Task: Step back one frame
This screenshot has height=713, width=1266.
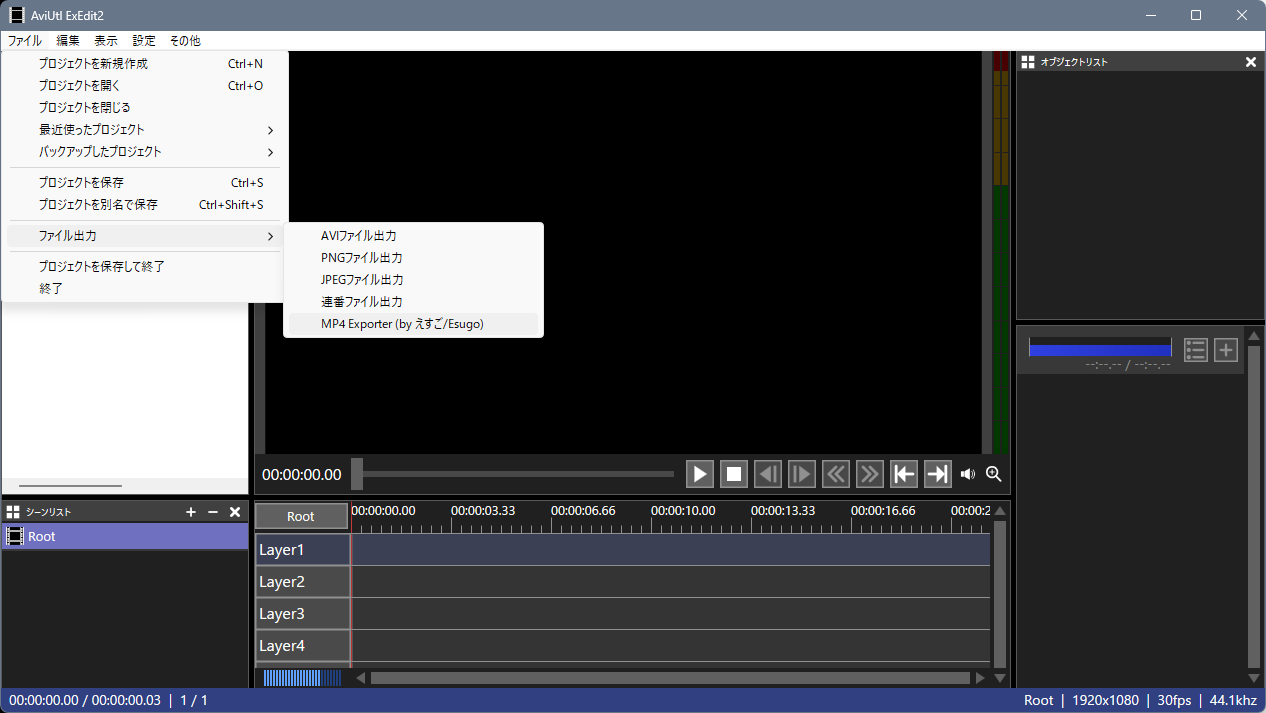Action: click(x=768, y=474)
